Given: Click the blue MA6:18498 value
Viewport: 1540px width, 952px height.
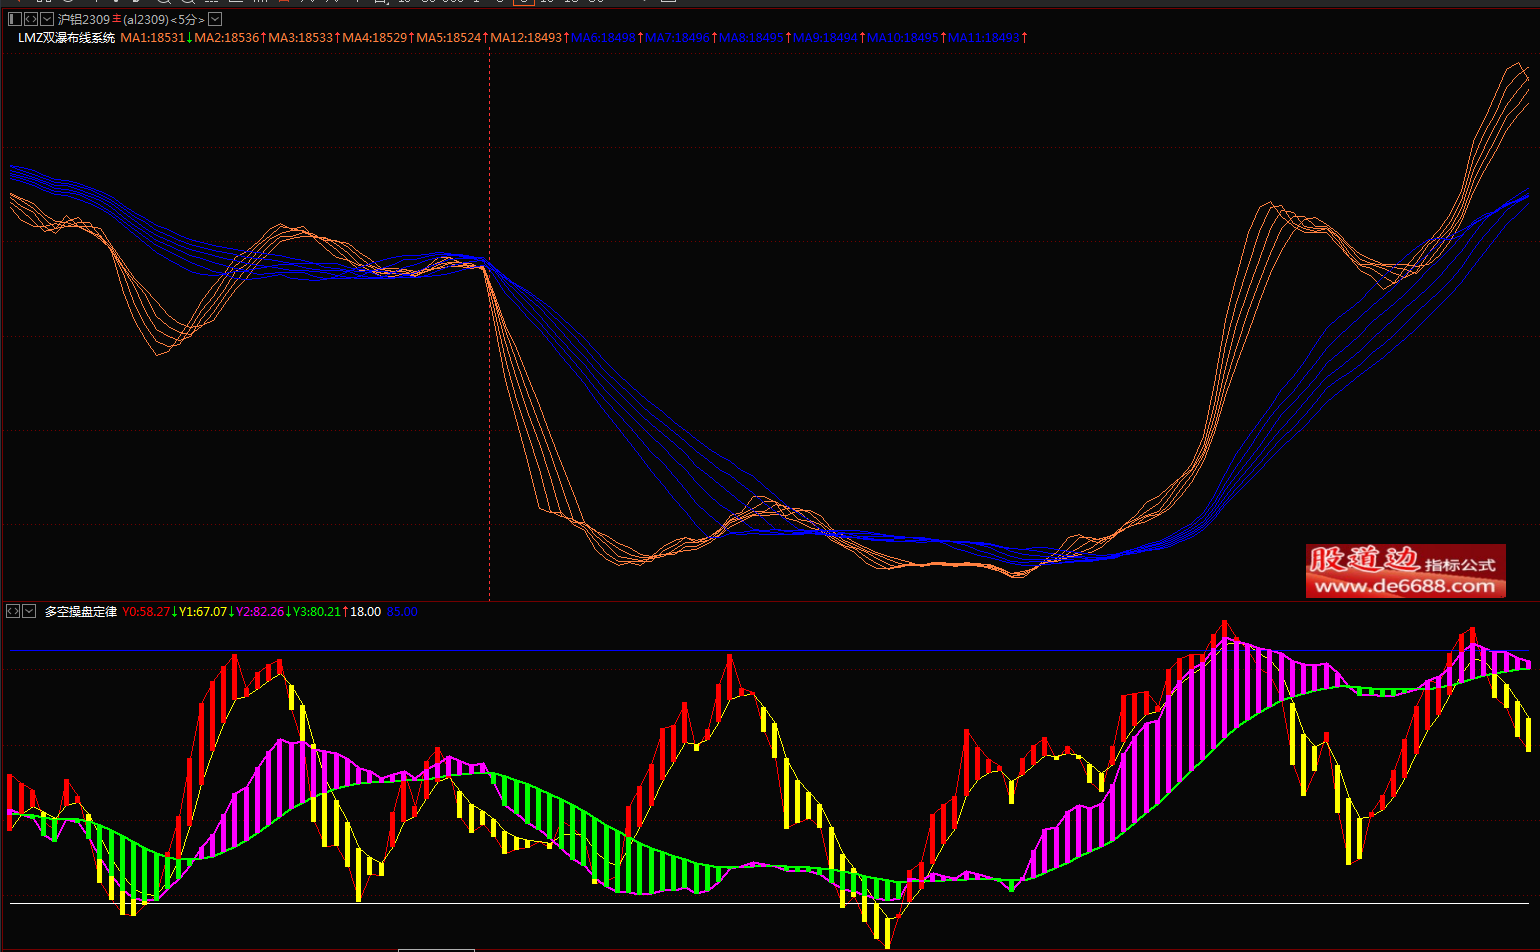Looking at the screenshot, I should pyautogui.click(x=603, y=37).
